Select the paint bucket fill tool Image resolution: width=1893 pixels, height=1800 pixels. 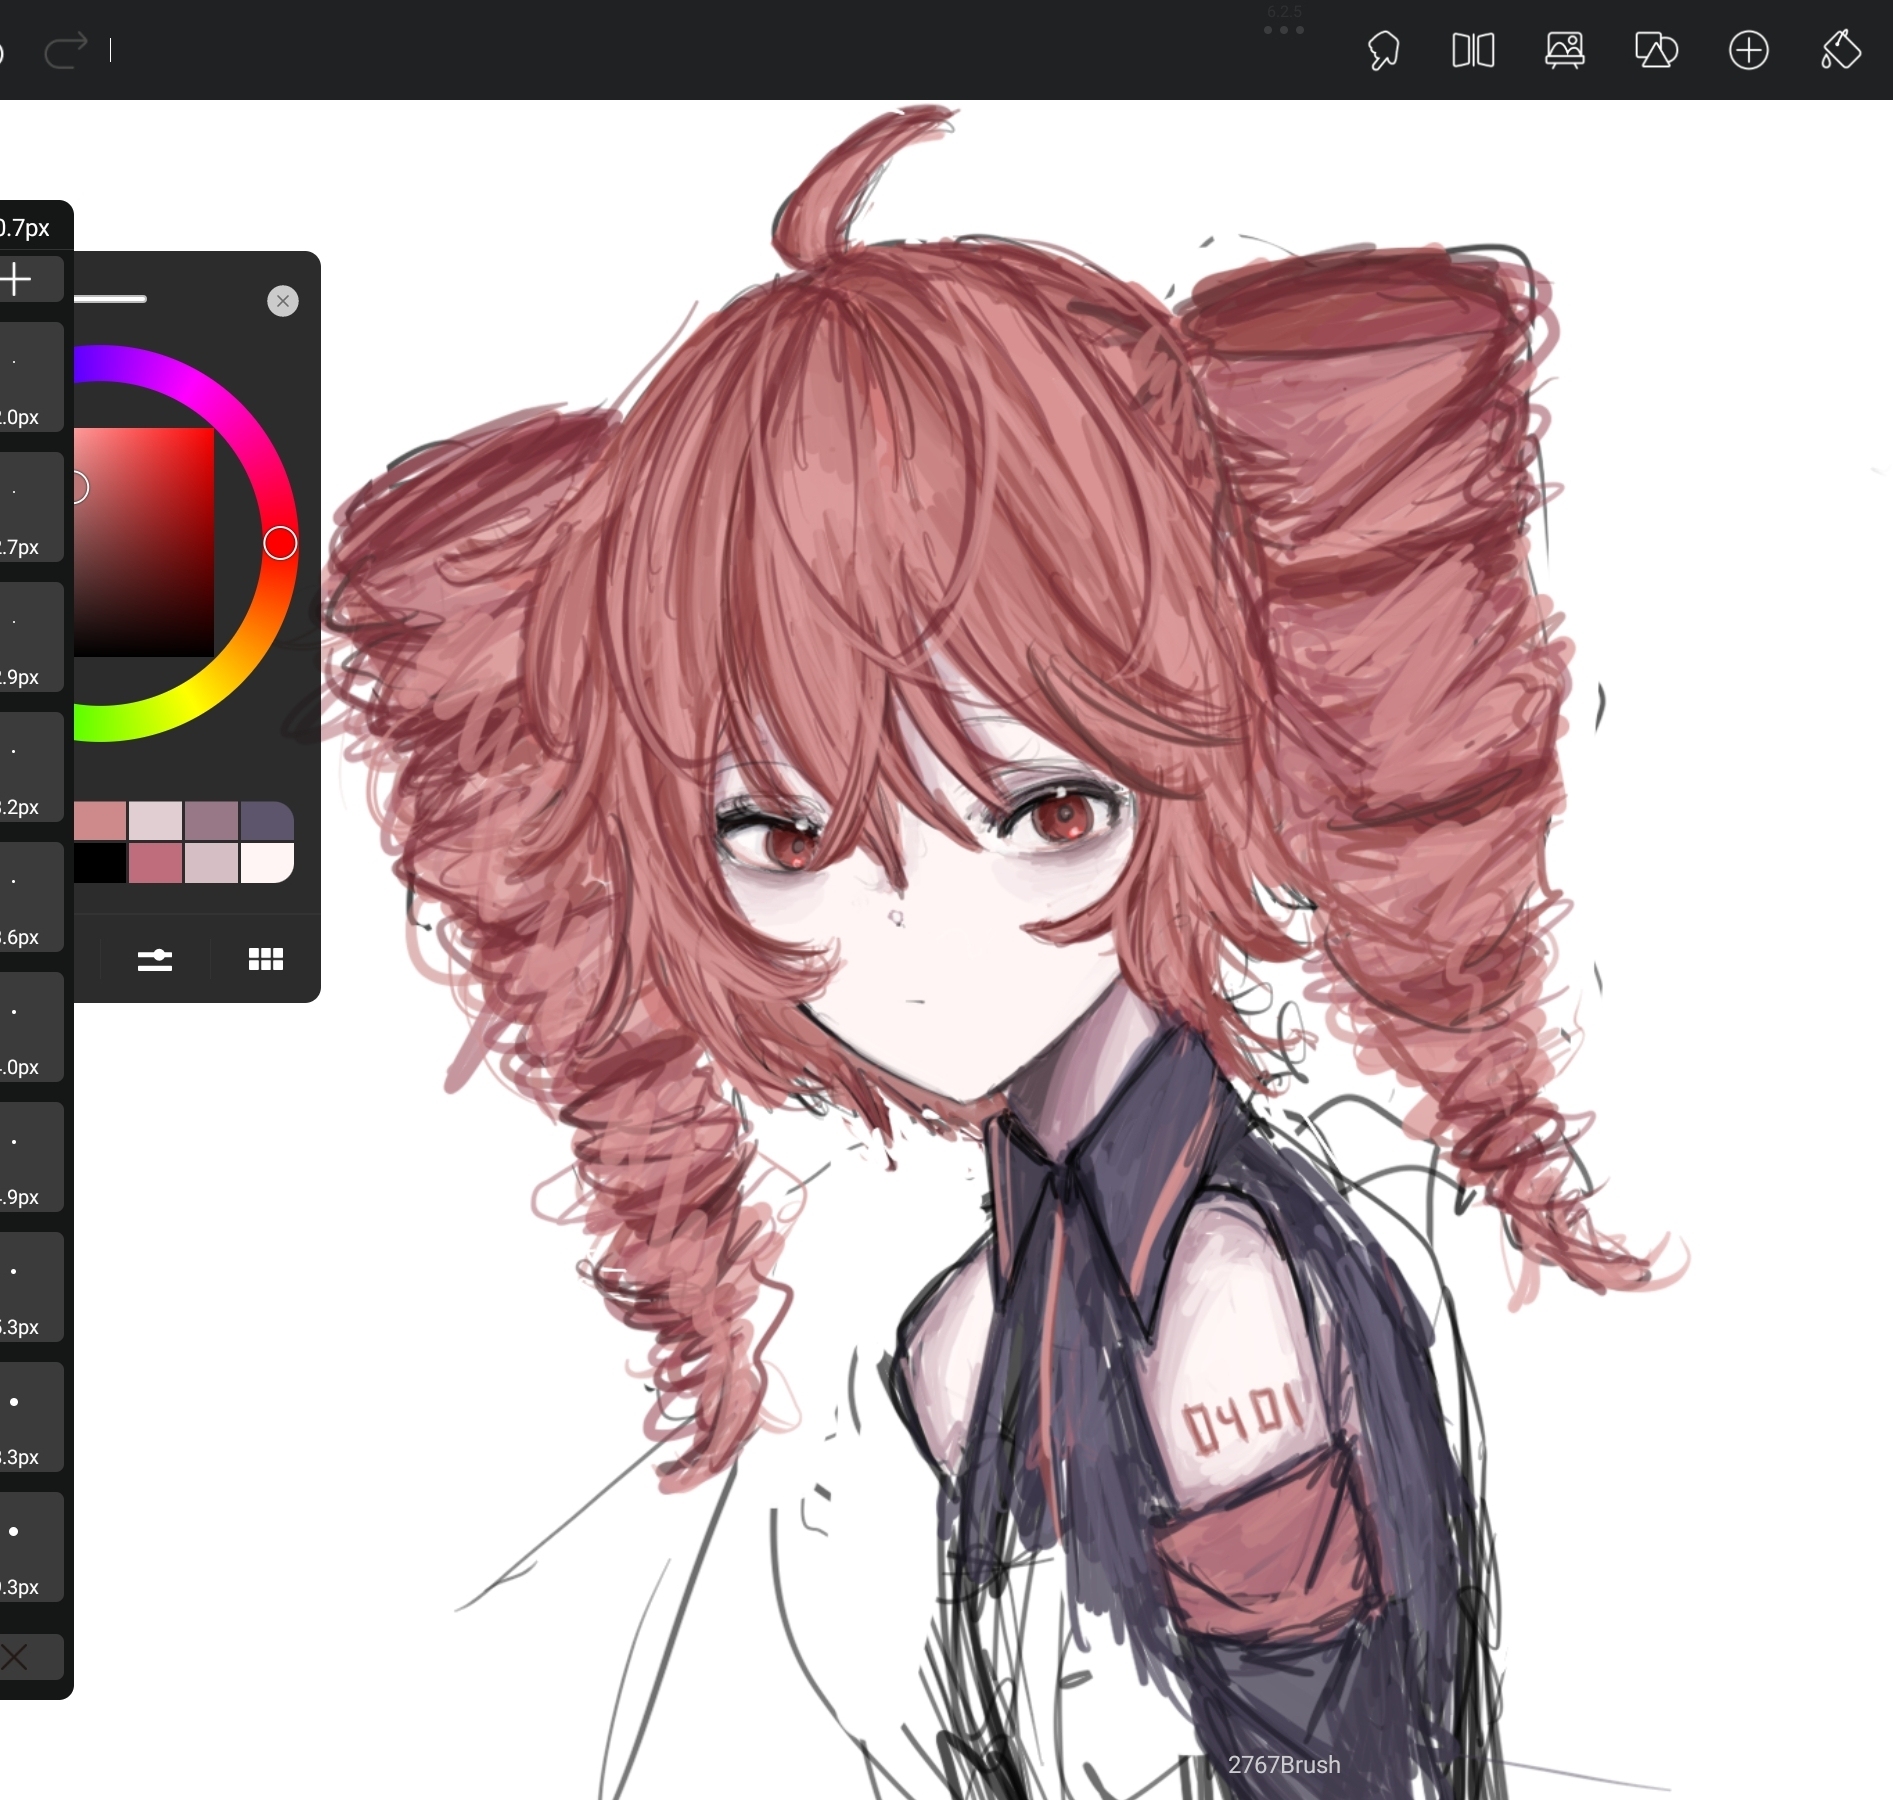click(1840, 50)
